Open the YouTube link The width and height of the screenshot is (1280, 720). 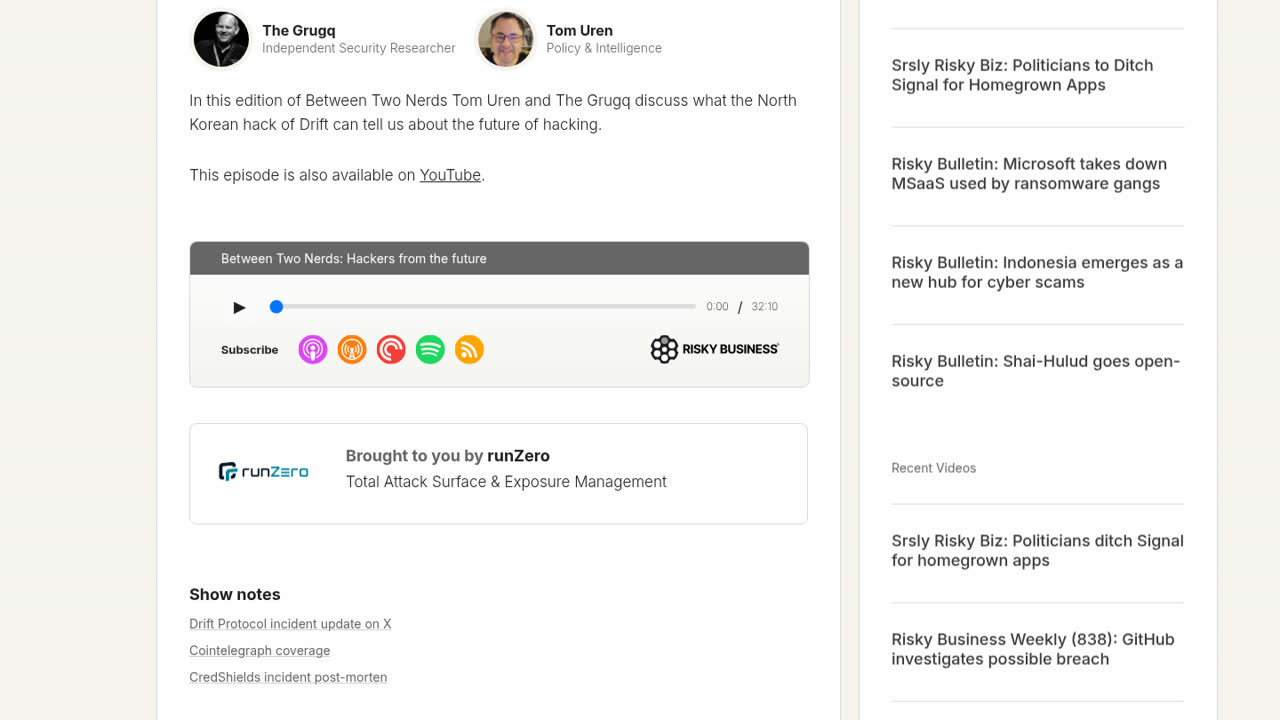click(x=450, y=175)
